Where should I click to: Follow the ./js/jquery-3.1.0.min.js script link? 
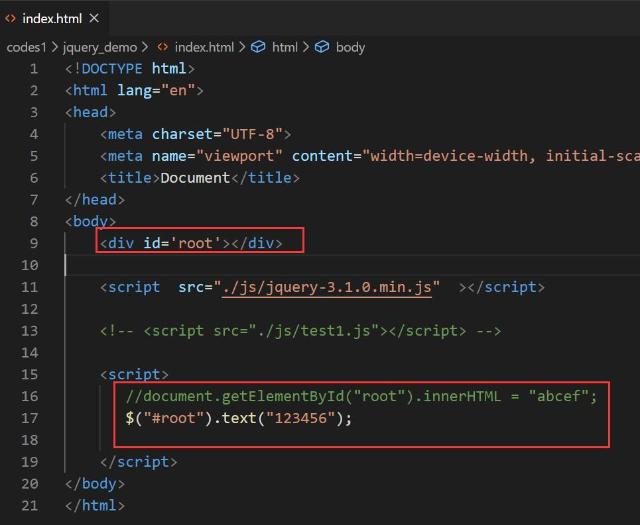327,287
